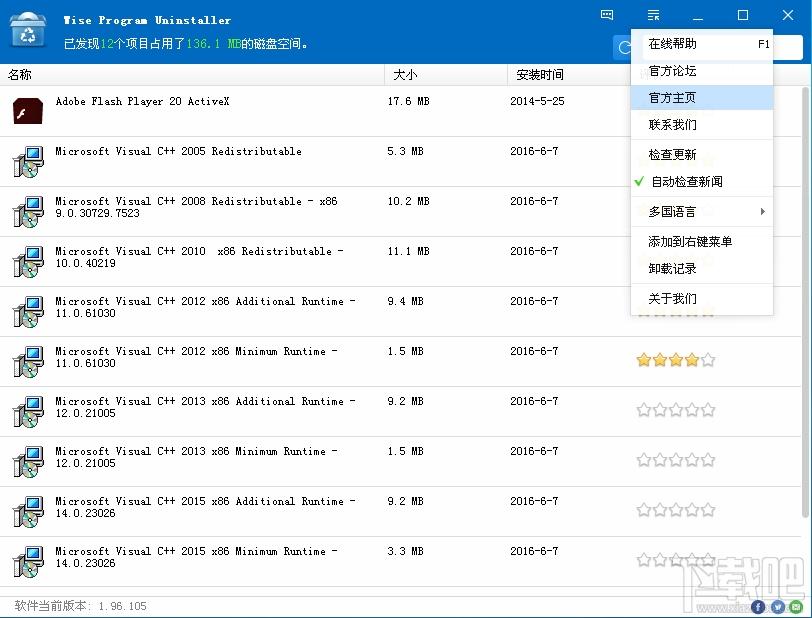Expand the 多国语言 submenu
Screen dimensions: 812x618
coord(702,211)
